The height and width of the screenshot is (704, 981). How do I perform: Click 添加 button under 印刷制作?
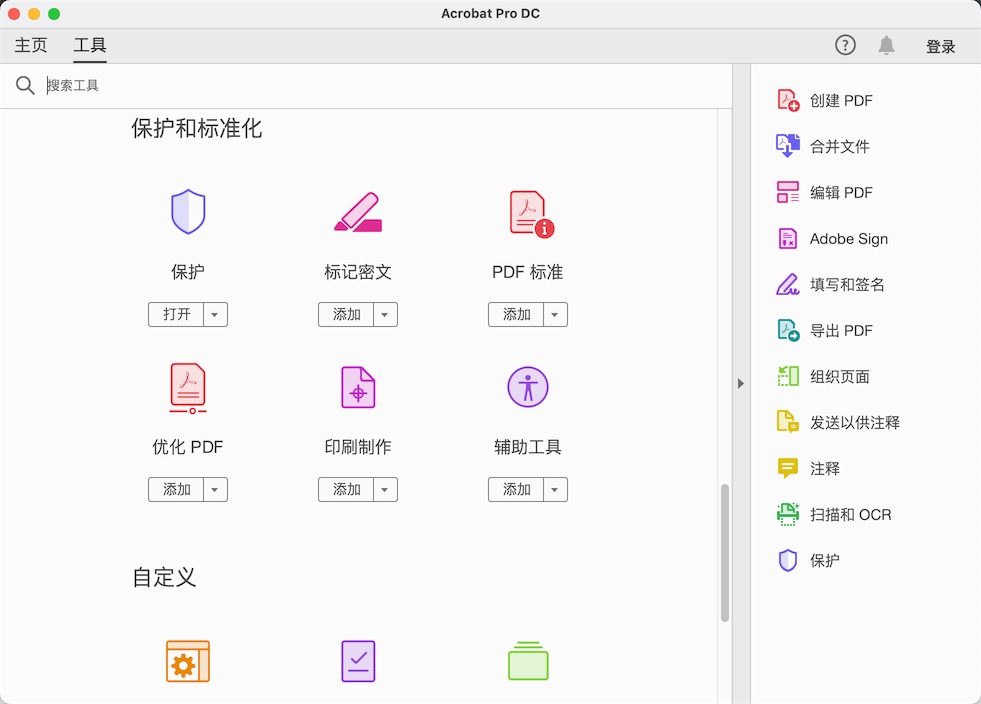pyautogui.click(x=346, y=489)
